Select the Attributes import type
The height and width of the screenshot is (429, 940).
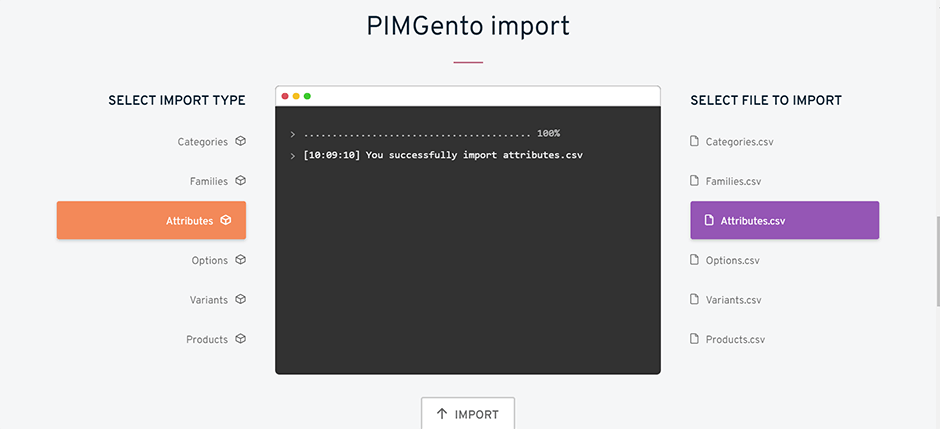tap(151, 220)
